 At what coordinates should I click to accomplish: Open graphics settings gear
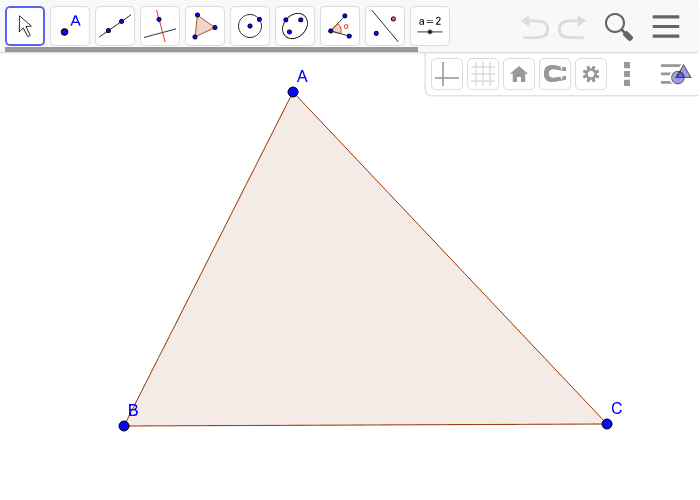tap(591, 74)
